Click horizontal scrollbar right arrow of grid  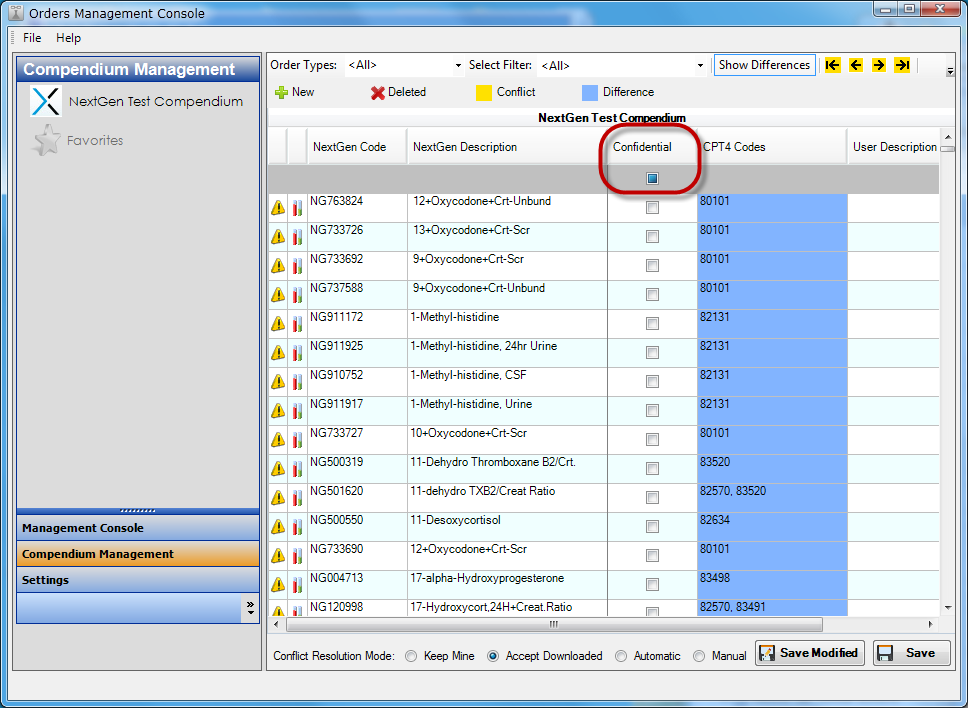tap(931, 625)
